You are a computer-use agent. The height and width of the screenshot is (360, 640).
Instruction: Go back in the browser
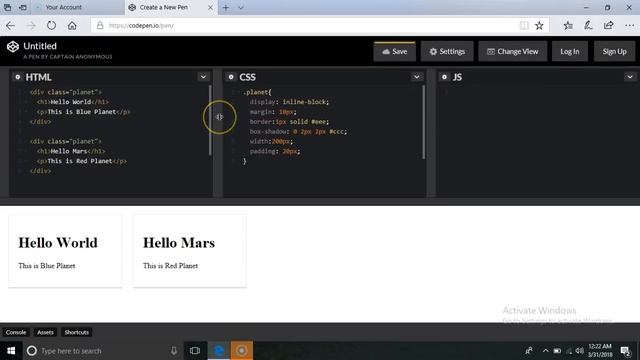(10, 25)
